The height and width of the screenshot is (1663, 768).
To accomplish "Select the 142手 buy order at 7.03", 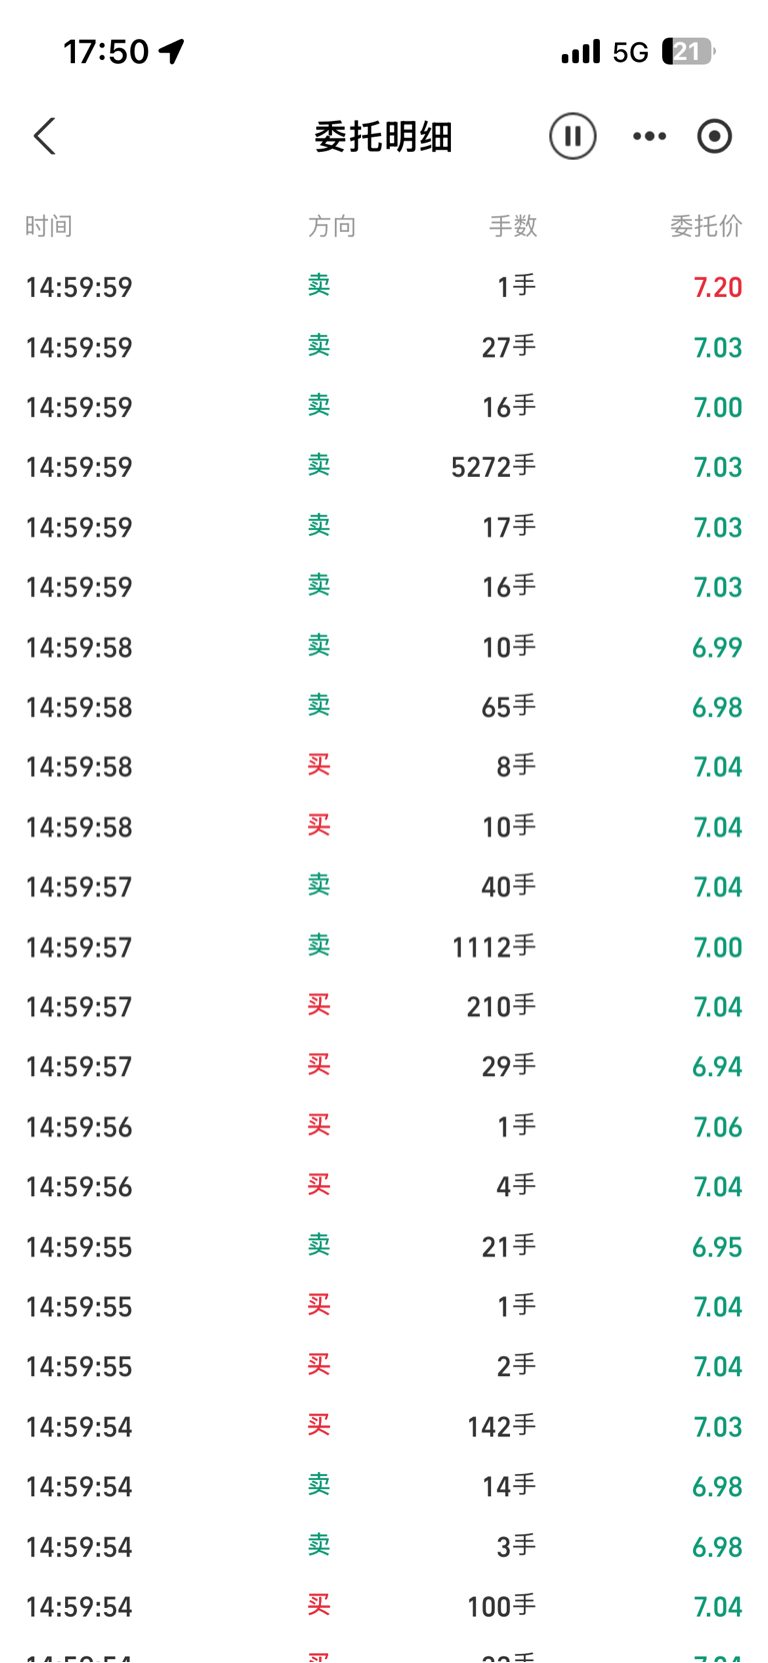I will coord(384,1427).
